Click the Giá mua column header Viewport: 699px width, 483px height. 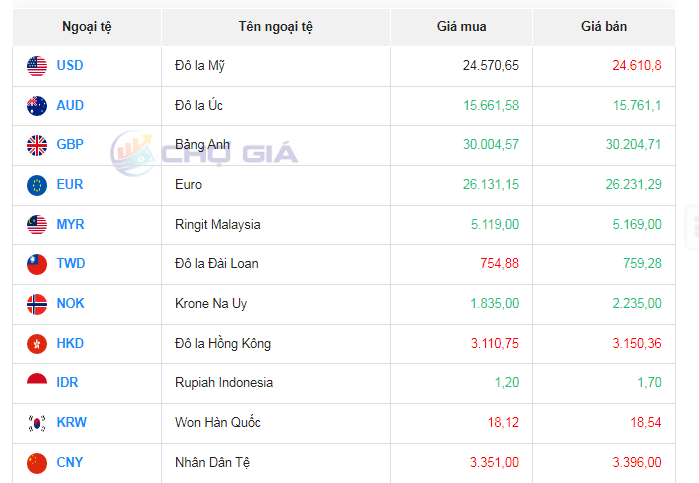462,27
